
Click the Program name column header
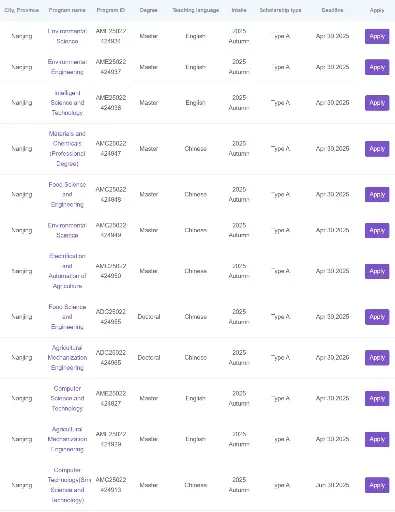click(x=67, y=10)
